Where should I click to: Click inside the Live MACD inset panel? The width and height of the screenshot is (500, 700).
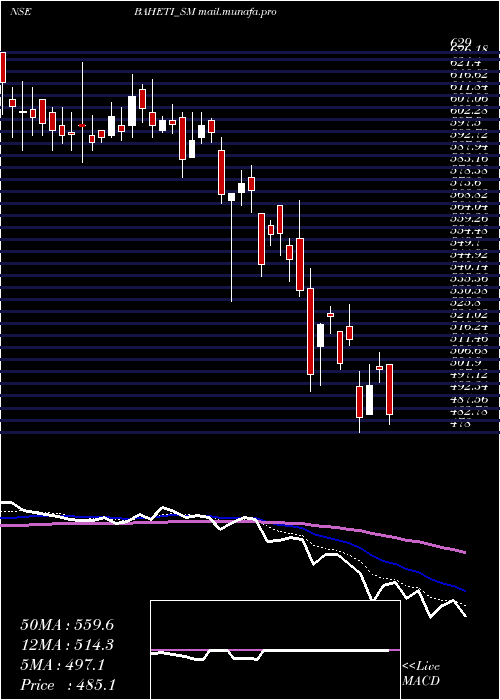tap(275, 650)
